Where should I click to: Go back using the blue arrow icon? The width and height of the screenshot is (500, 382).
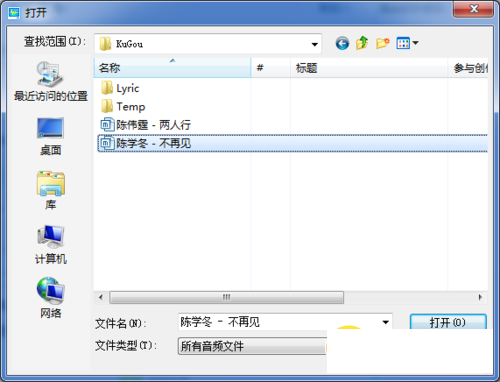(342, 43)
